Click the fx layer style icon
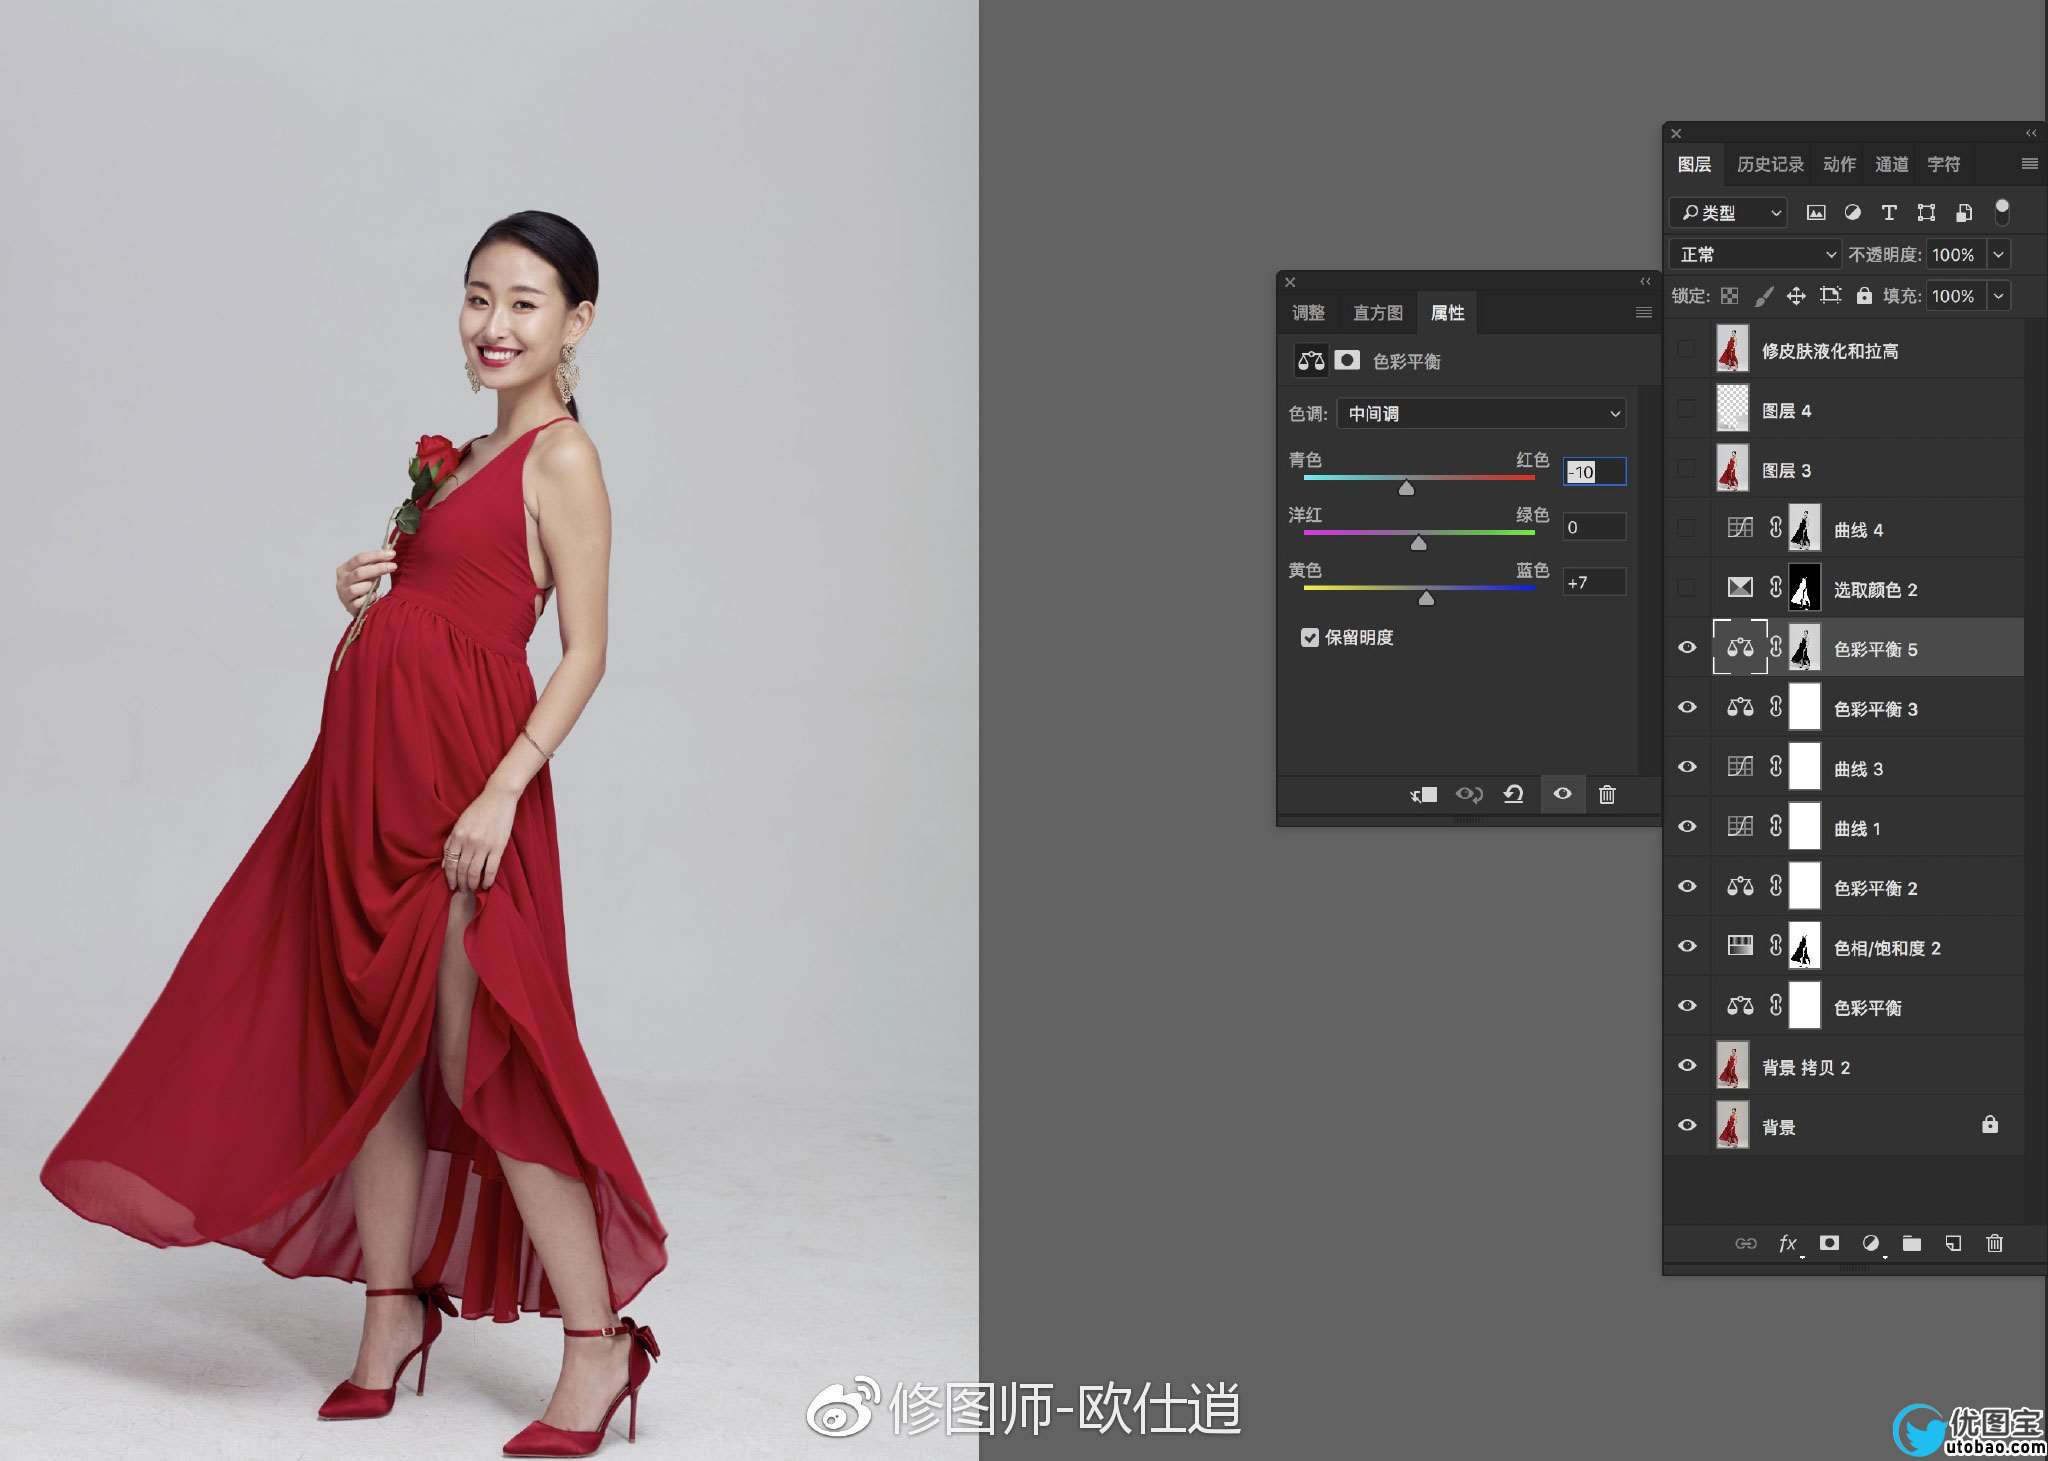Screen dimensions: 2048x1461 (x=1788, y=1243)
